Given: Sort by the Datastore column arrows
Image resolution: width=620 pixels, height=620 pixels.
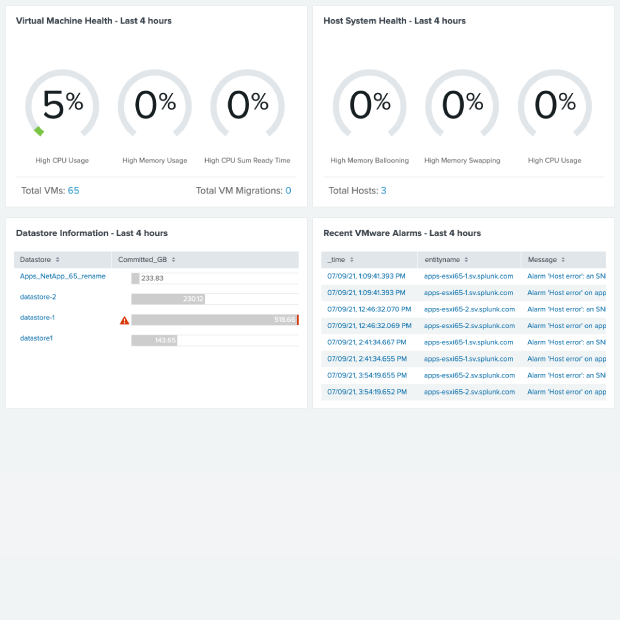Looking at the screenshot, I should click(58, 260).
